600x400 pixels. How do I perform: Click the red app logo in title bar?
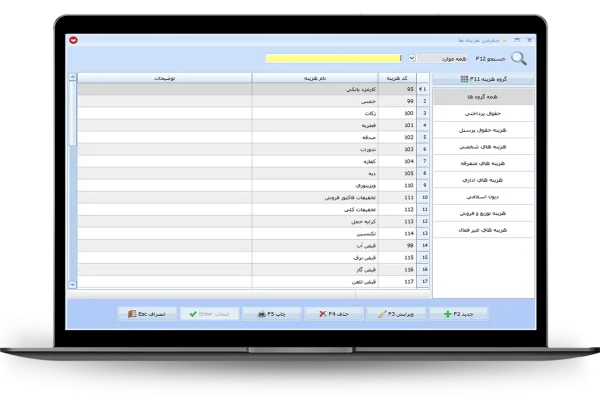coord(73,41)
